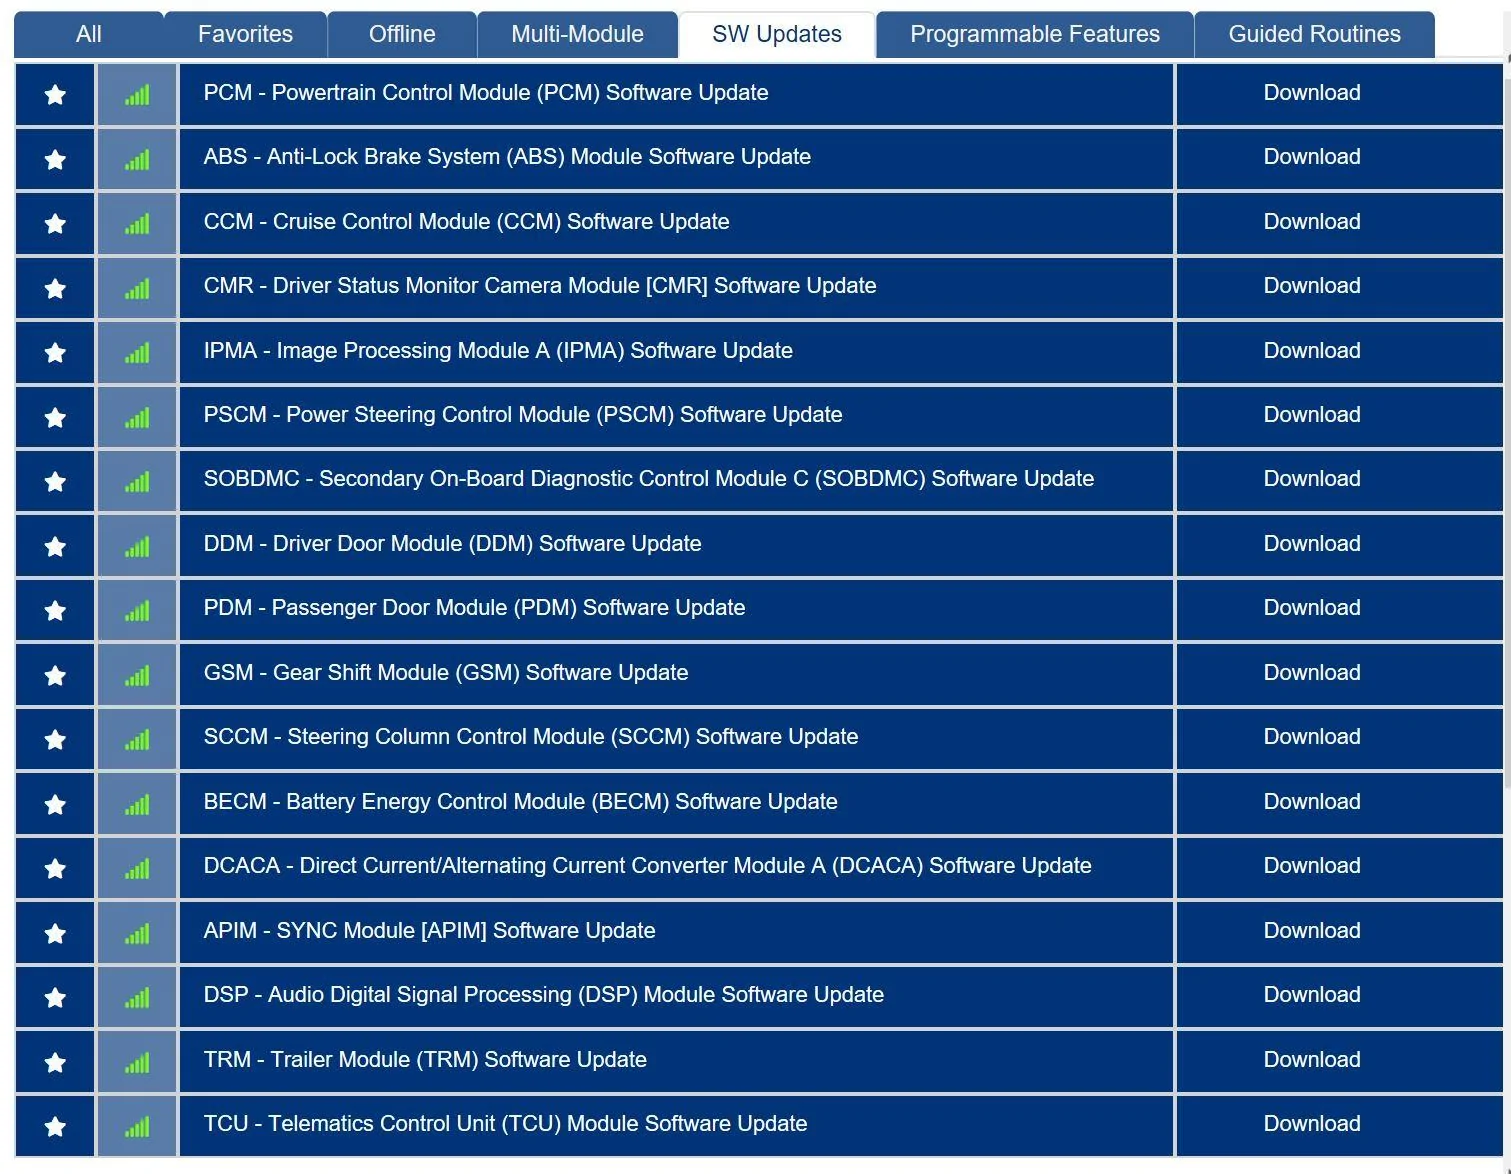Click signal bars icon beside PSCM update
The height and width of the screenshot is (1174, 1511).
tap(137, 417)
